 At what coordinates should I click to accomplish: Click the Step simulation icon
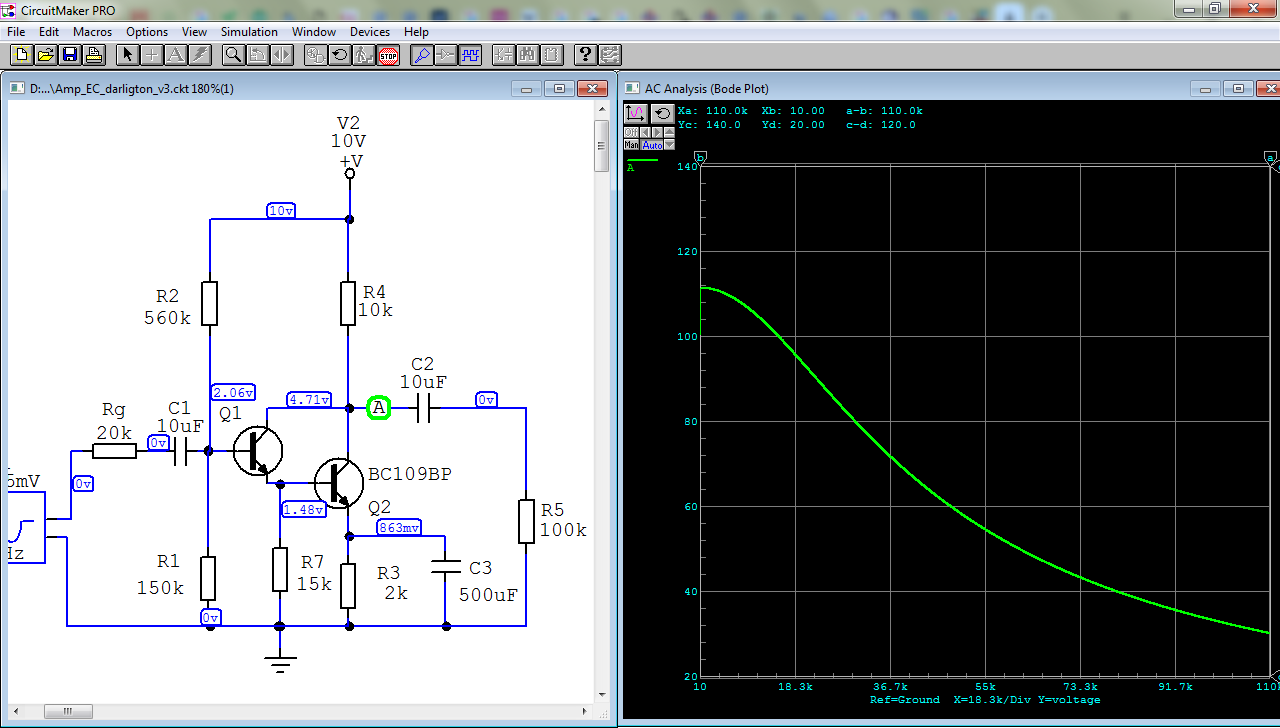[364, 55]
